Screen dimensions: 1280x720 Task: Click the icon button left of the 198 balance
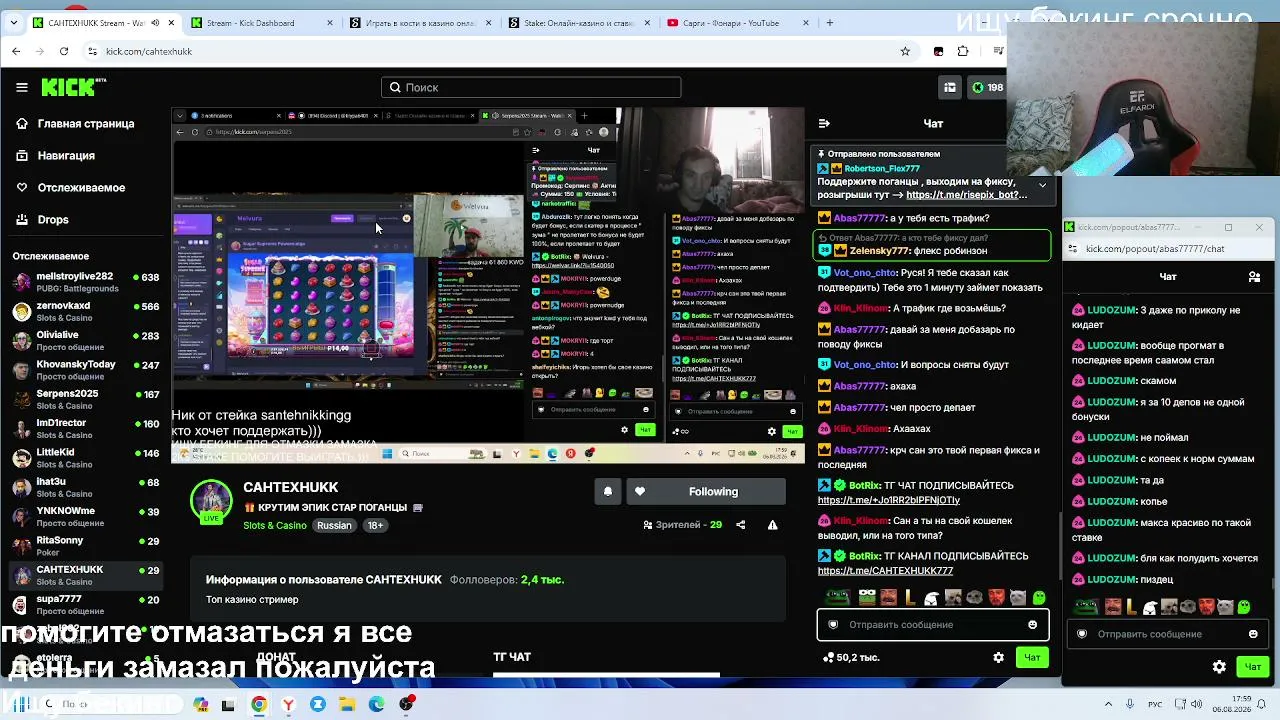(x=950, y=87)
